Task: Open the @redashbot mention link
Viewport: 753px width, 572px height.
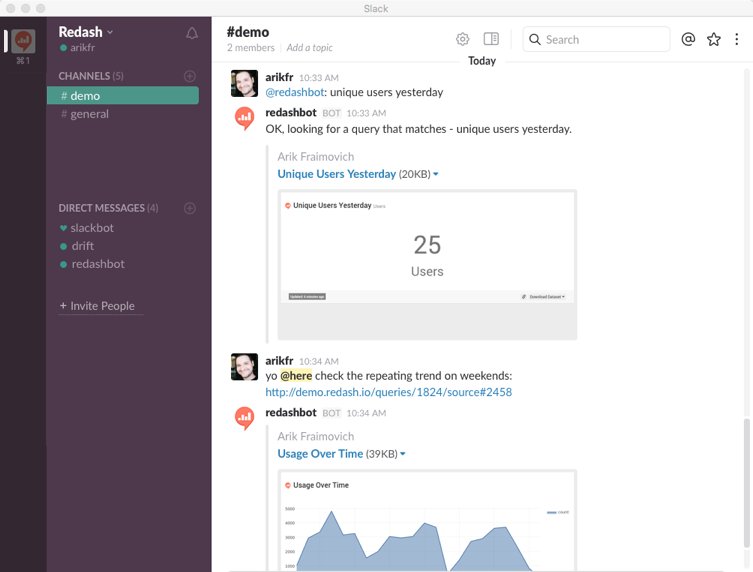Action: pos(294,92)
